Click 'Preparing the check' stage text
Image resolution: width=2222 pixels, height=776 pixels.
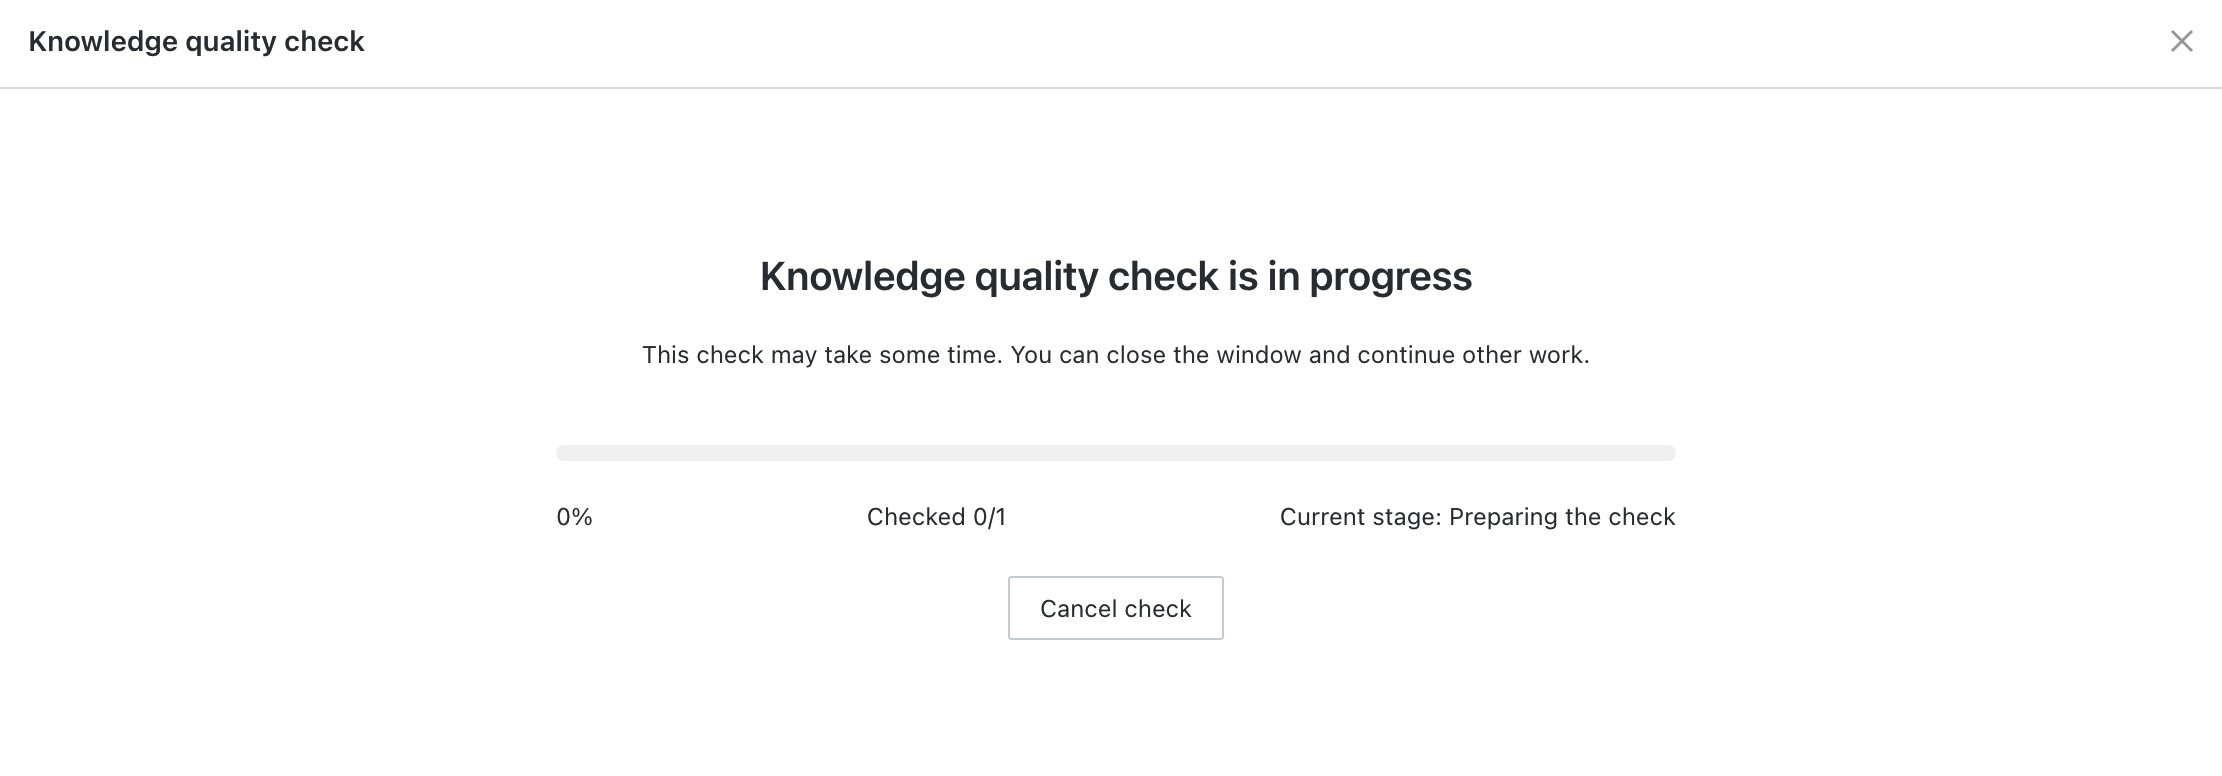pos(1562,517)
